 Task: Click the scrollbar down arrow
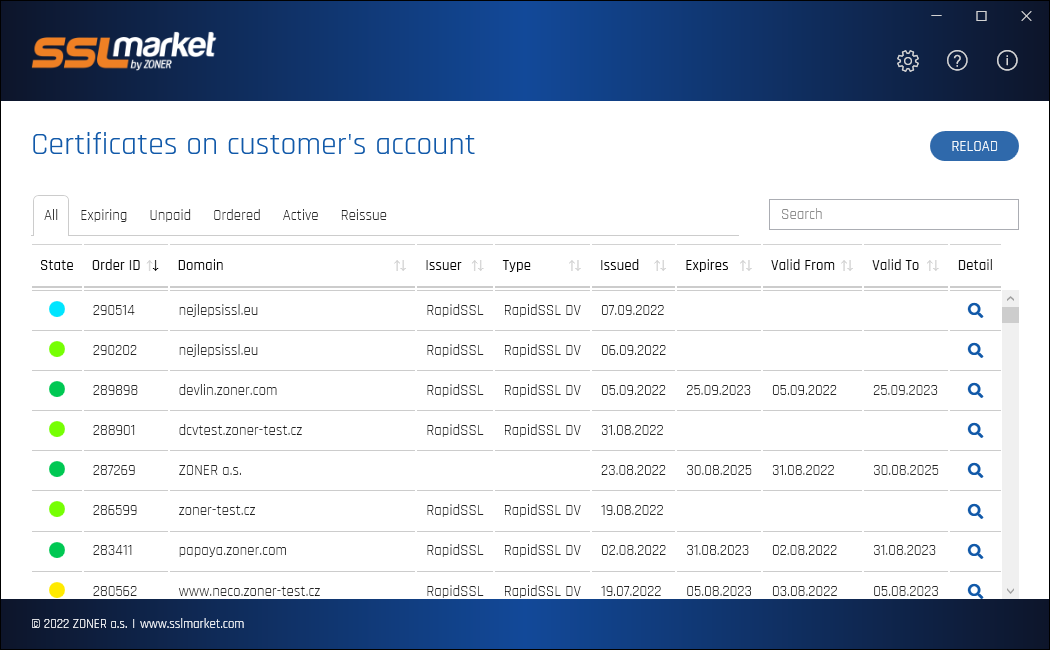pyautogui.click(x=1010, y=591)
